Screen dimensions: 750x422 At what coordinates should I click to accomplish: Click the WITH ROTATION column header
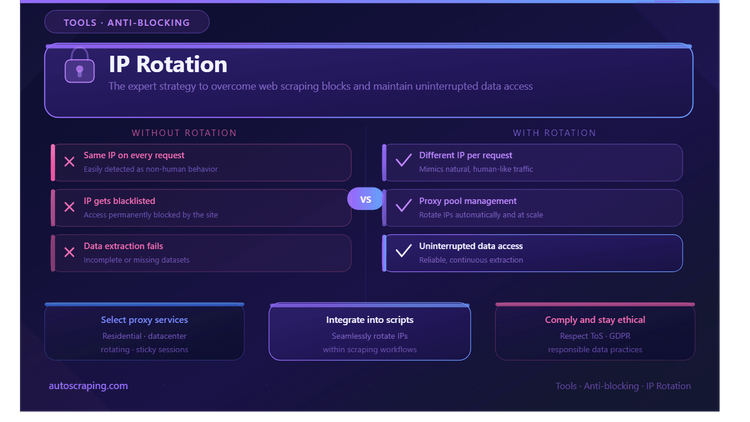[555, 133]
